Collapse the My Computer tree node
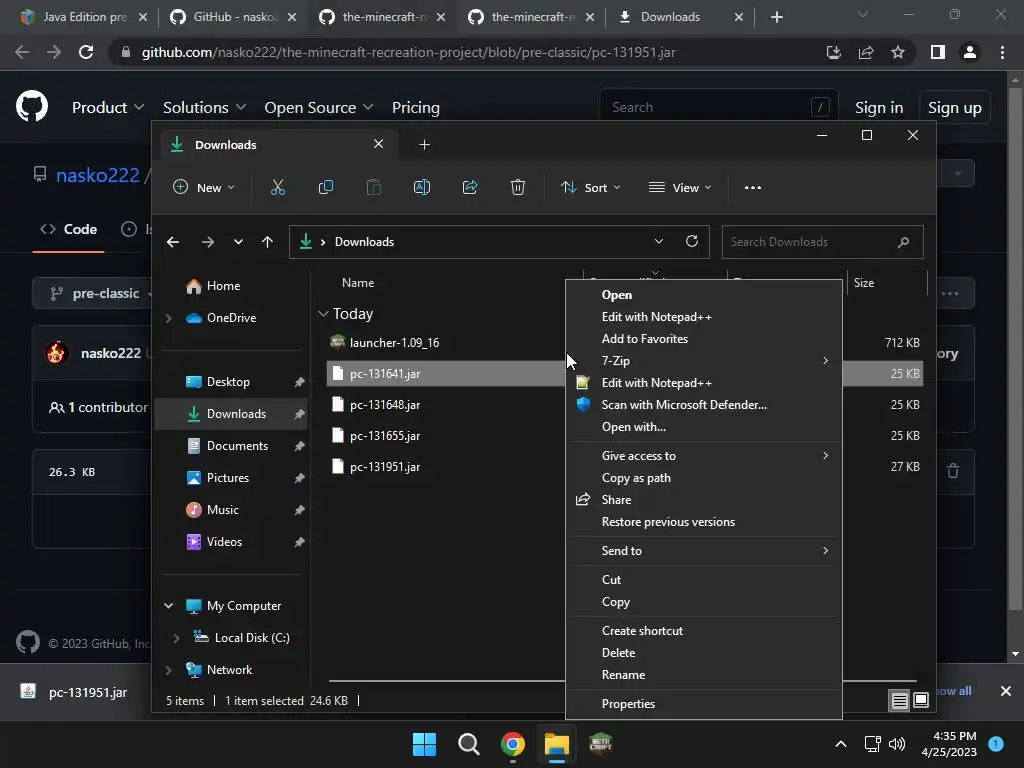This screenshot has width=1024, height=768. click(168, 606)
